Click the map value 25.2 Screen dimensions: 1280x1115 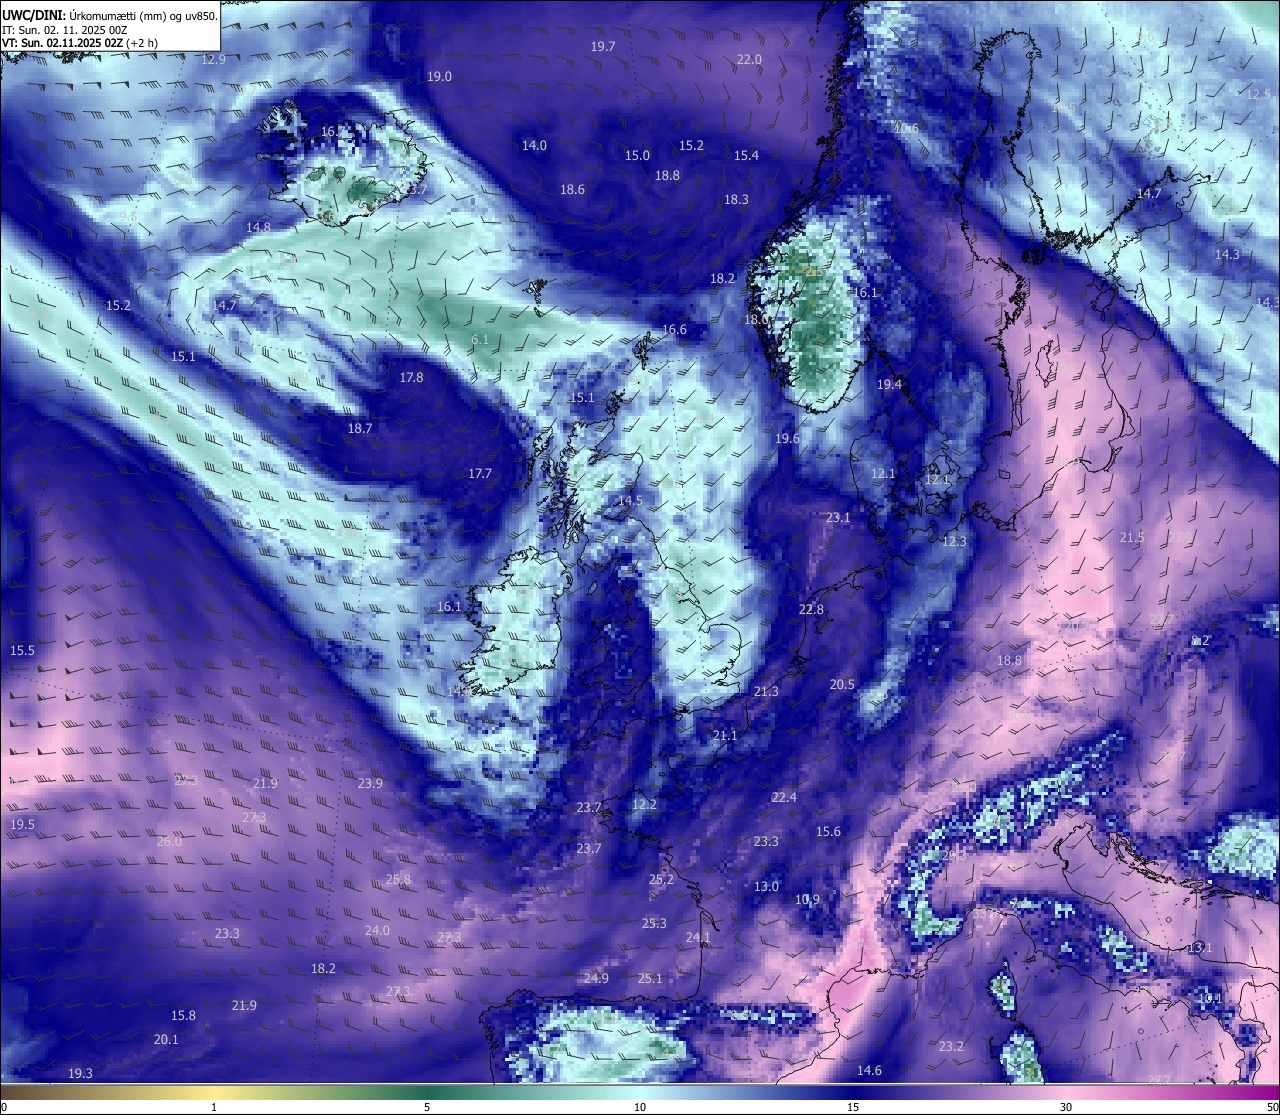coord(661,880)
